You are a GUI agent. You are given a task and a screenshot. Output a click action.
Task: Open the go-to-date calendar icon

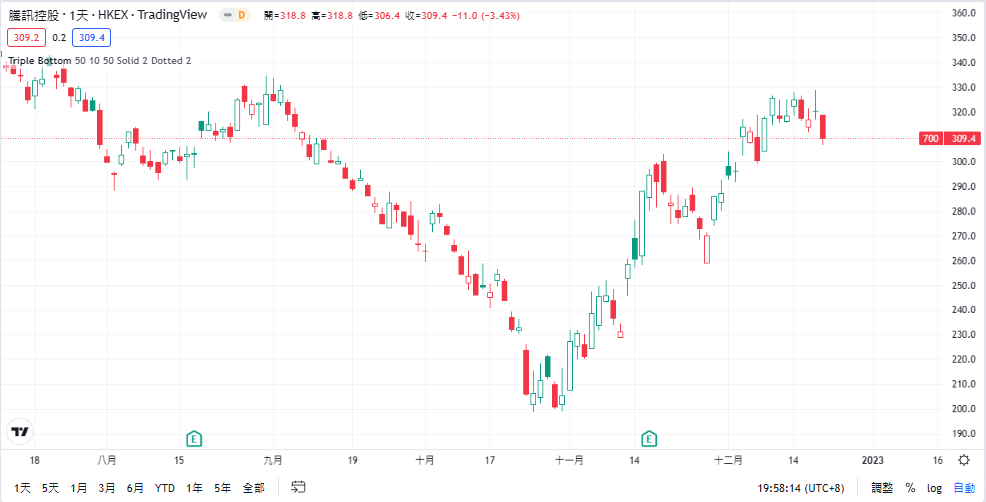click(299, 488)
